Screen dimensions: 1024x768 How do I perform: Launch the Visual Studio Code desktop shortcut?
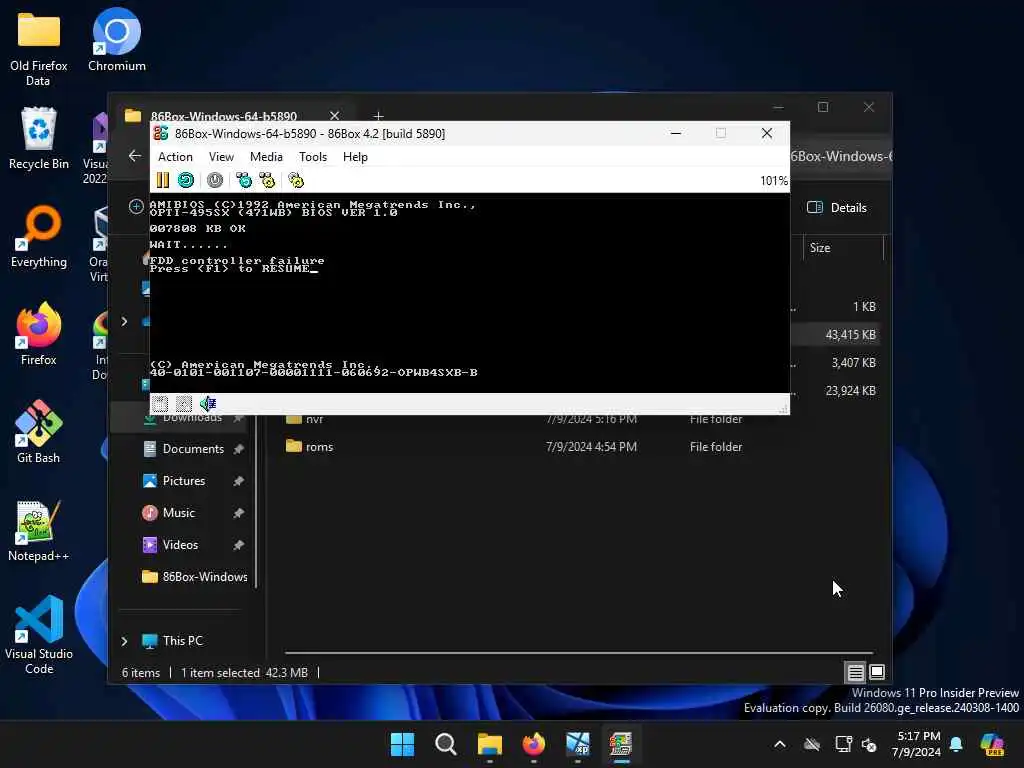point(39,635)
